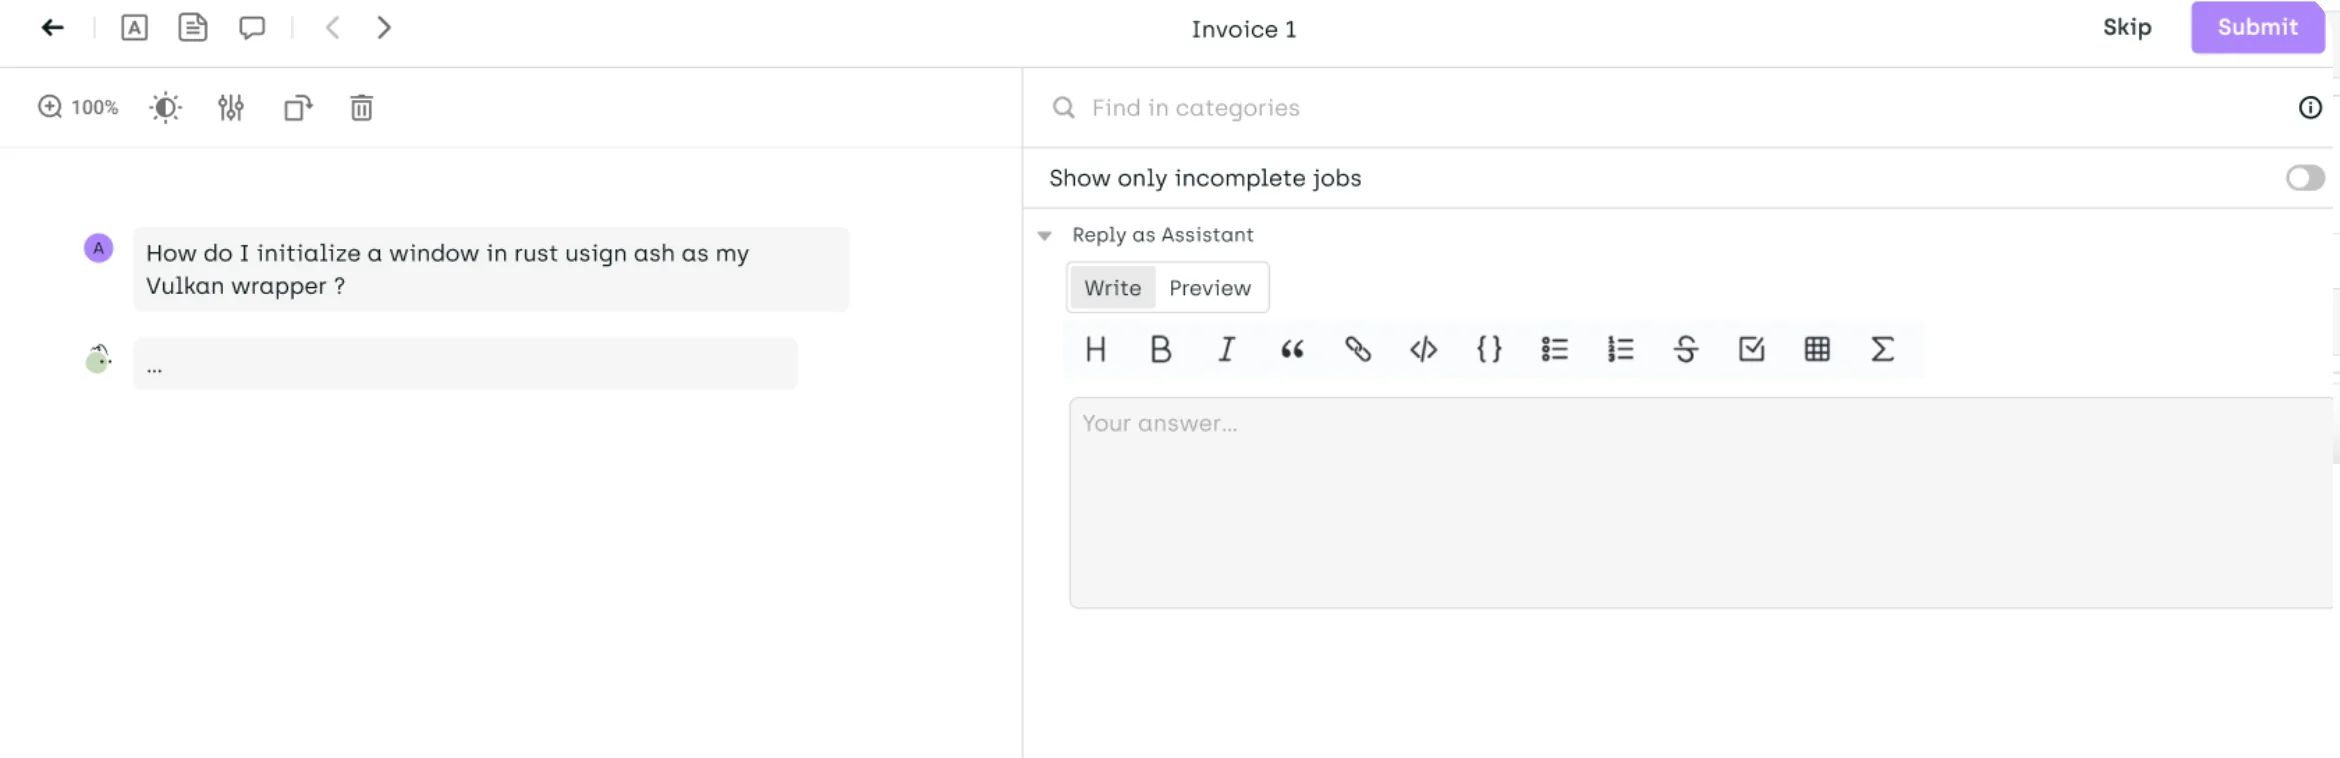2340x758 pixels.
Task: Insert a bulleted list
Action: point(1555,349)
